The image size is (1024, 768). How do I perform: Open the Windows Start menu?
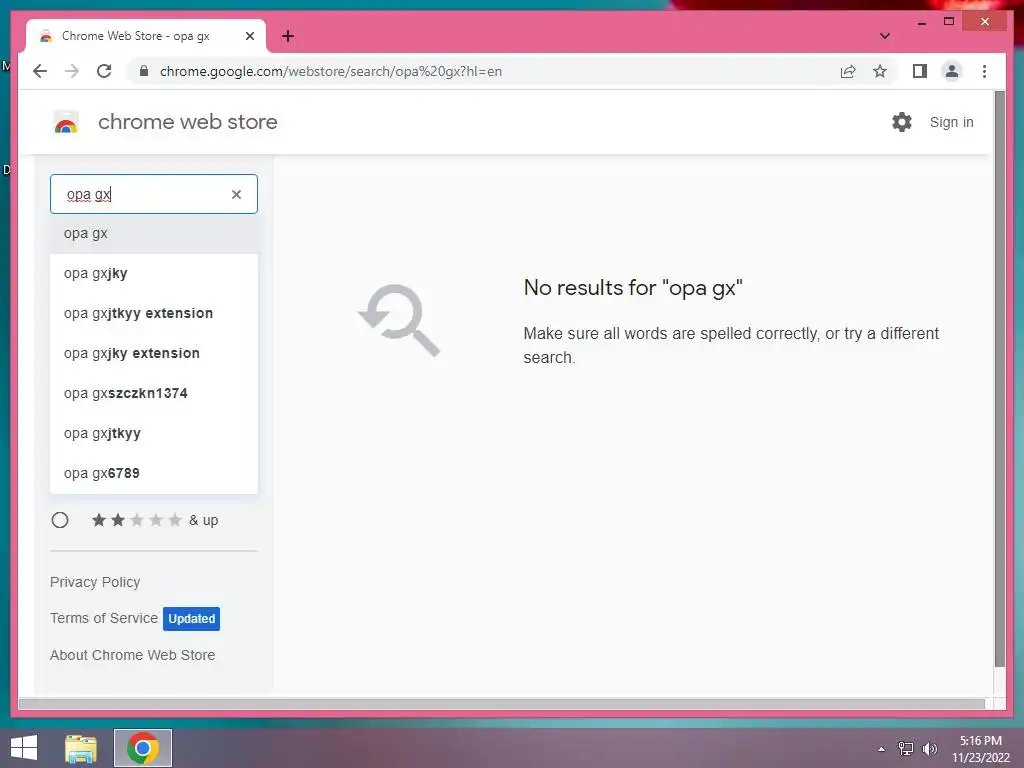pos(24,748)
